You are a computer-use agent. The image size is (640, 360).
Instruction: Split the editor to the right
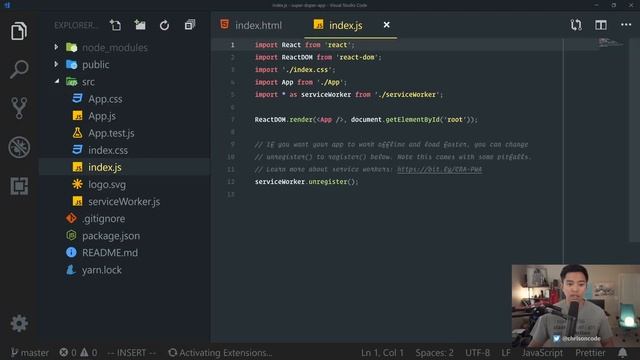[601, 25]
